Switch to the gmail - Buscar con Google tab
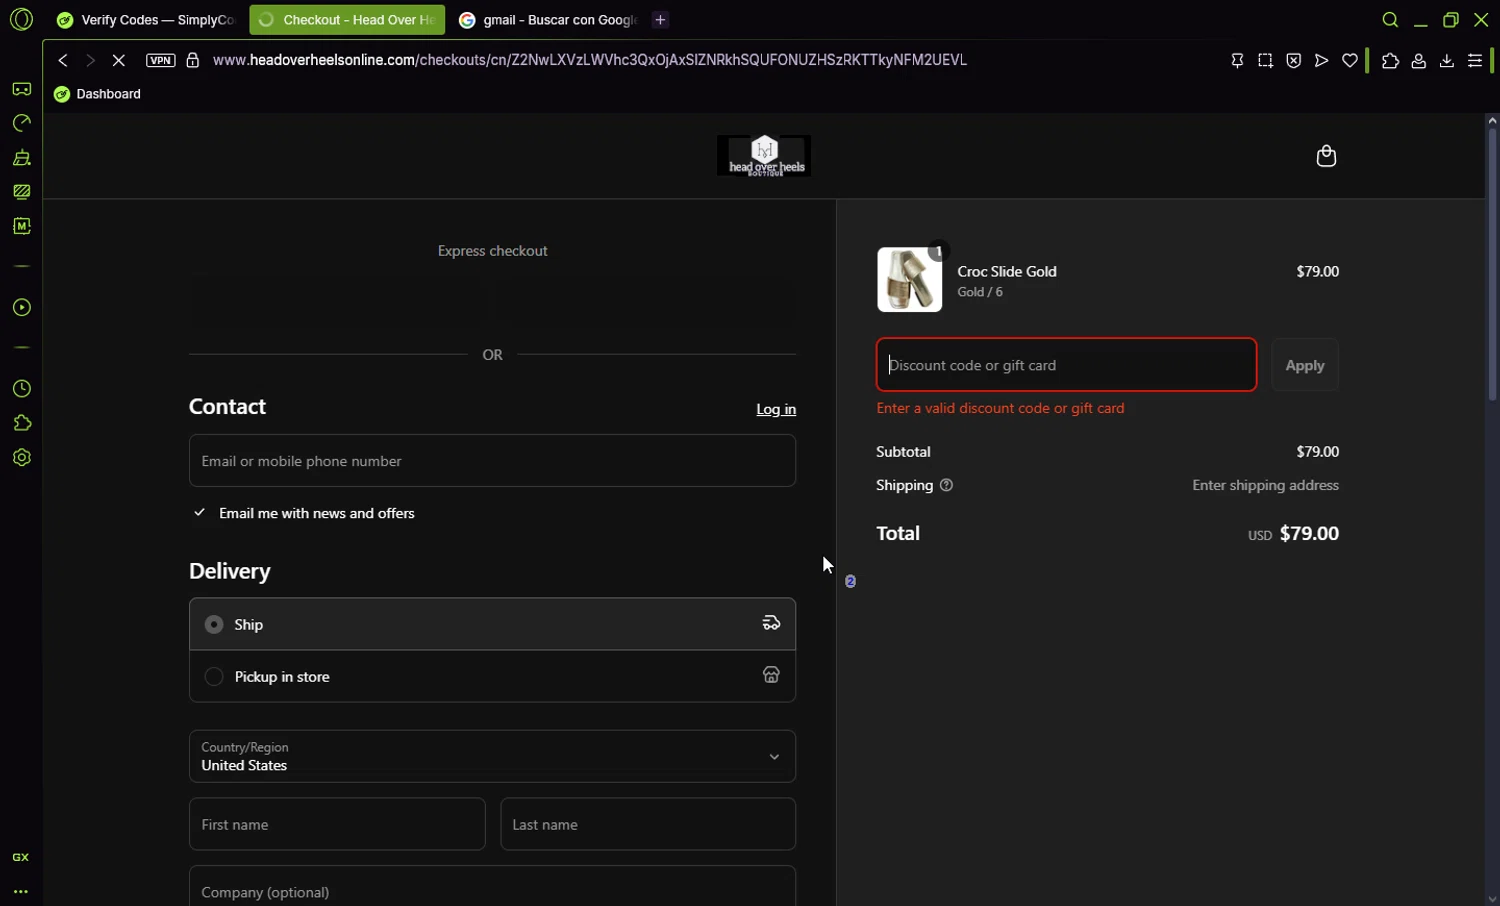The height and width of the screenshot is (906, 1500). (x=547, y=20)
